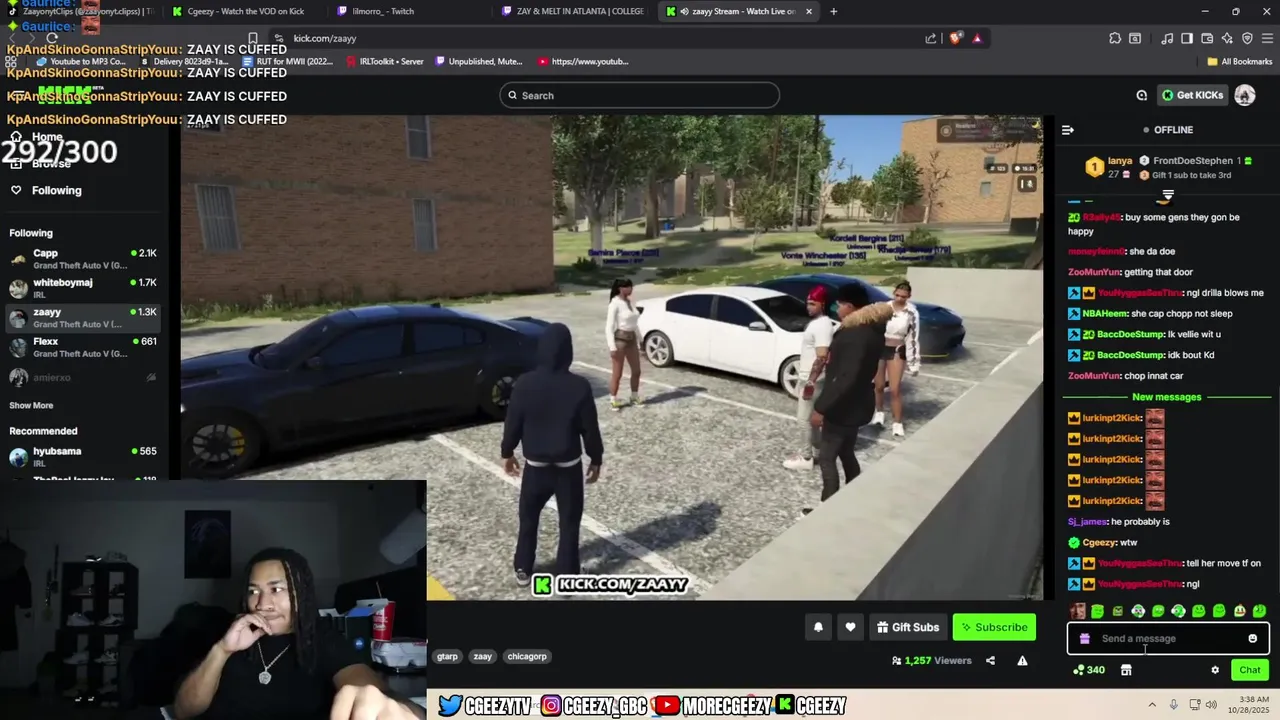The width and height of the screenshot is (1280, 720).
Task: Open Flexx channel in Following list
Action: [x=83, y=347]
